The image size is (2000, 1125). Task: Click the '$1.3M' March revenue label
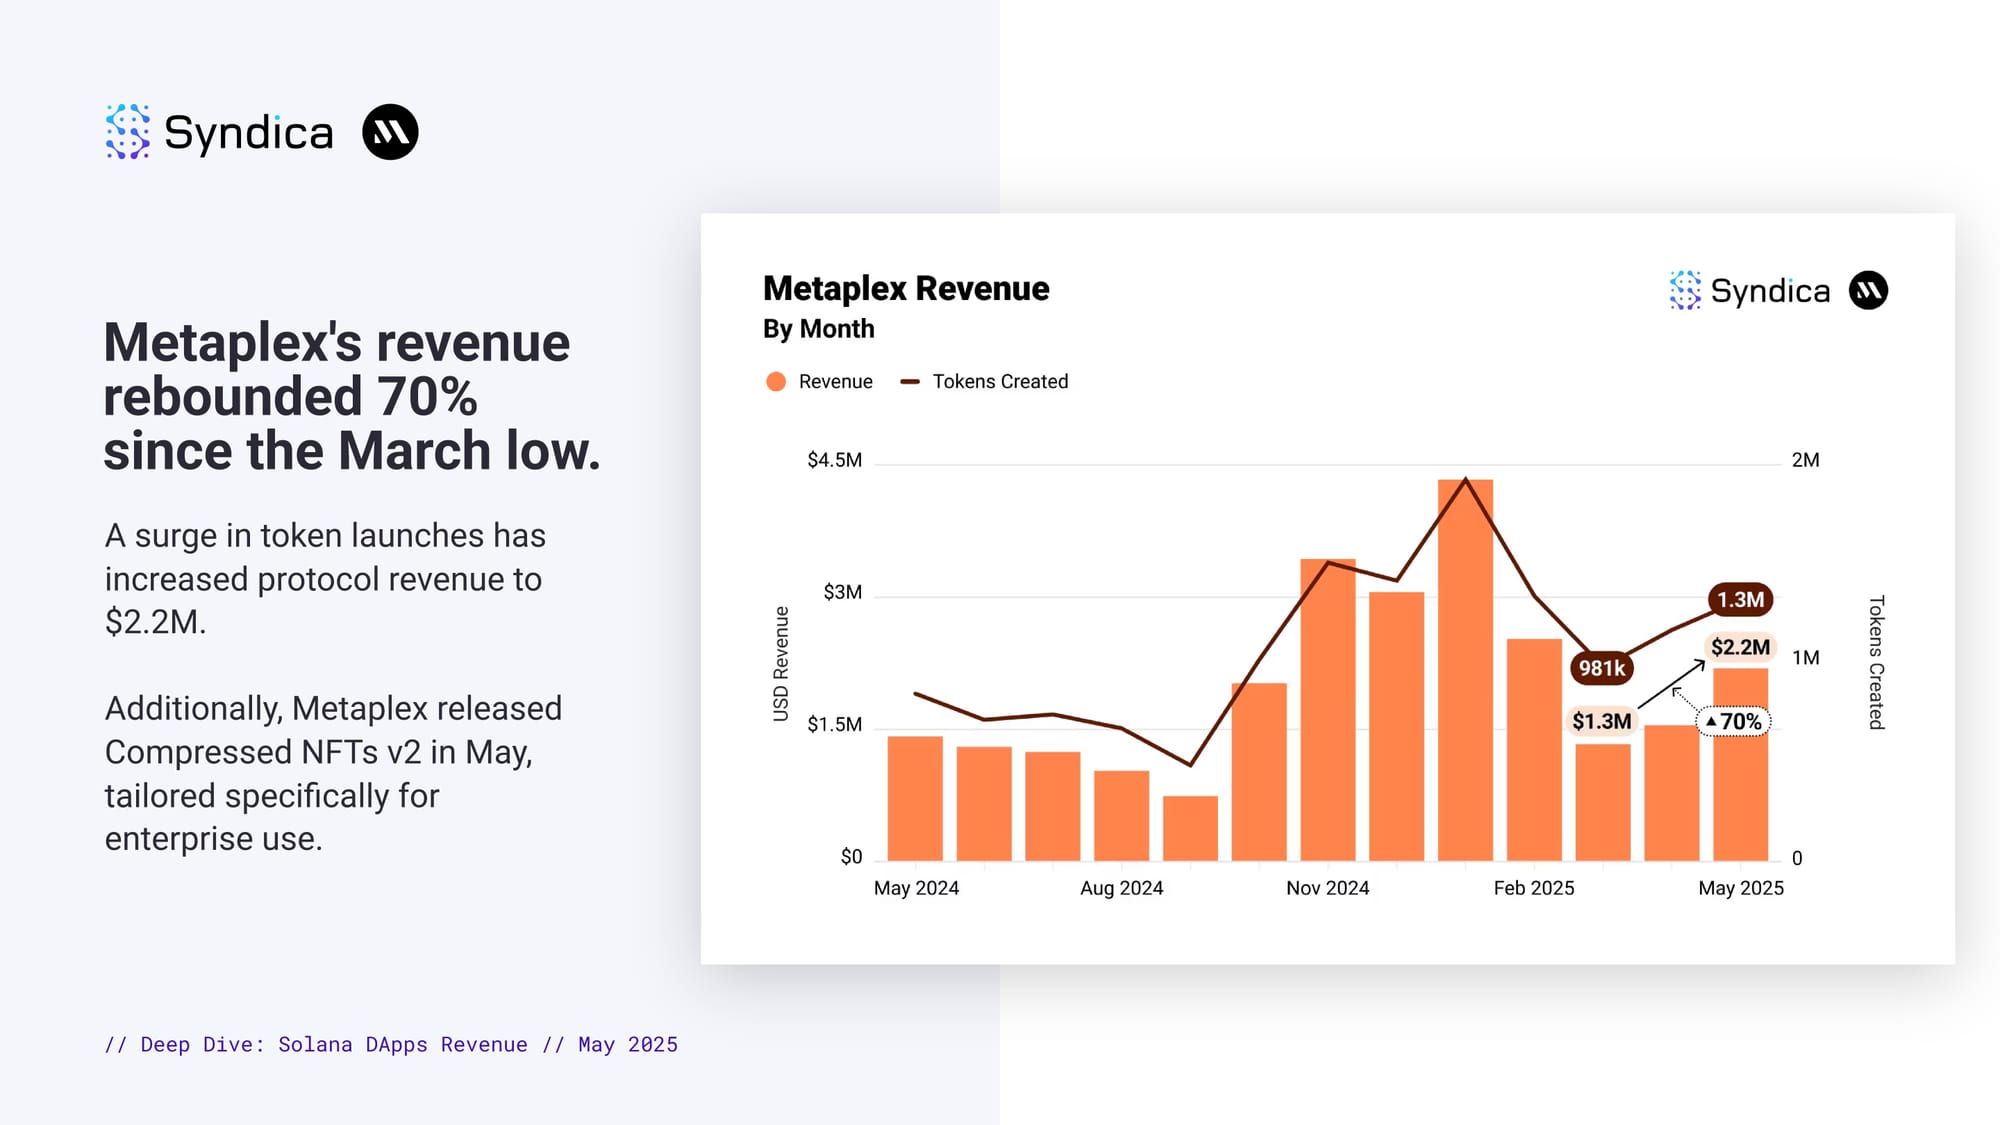[1601, 722]
